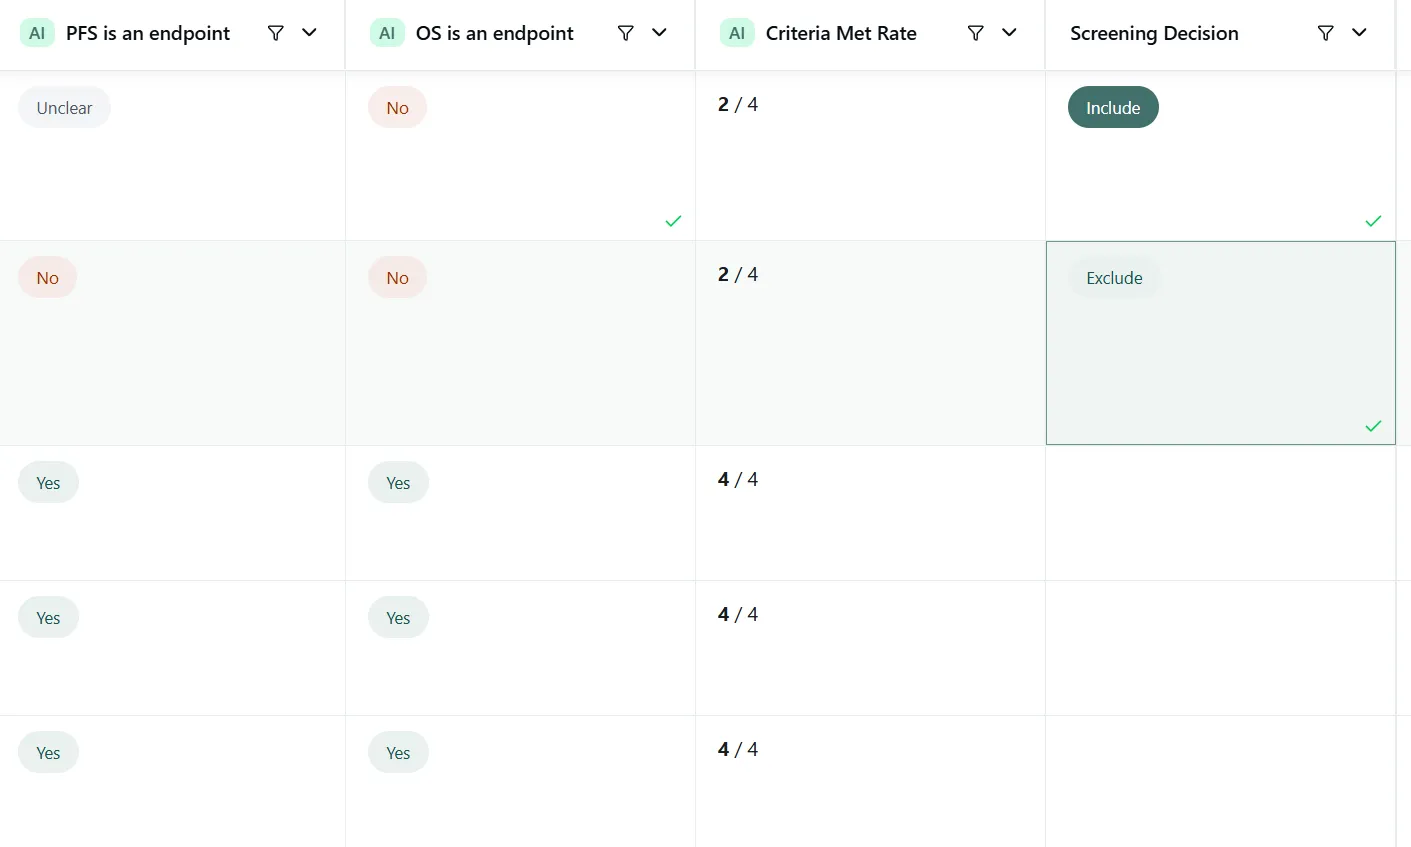Click the filter icon for PFS is an endpoint
This screenshot has height=847, width=1411.
click(x=276, y=33)
